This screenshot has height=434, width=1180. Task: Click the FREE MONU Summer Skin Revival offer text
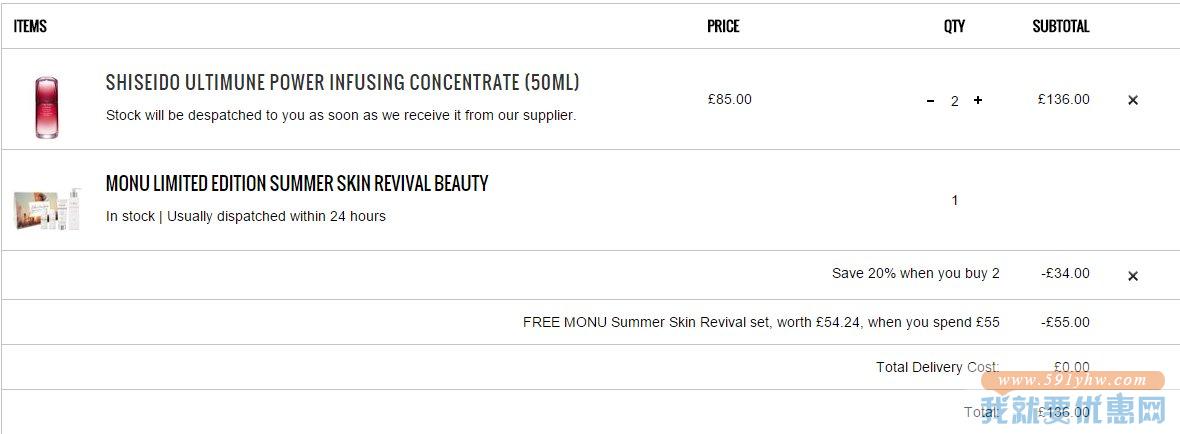(762, 323)
